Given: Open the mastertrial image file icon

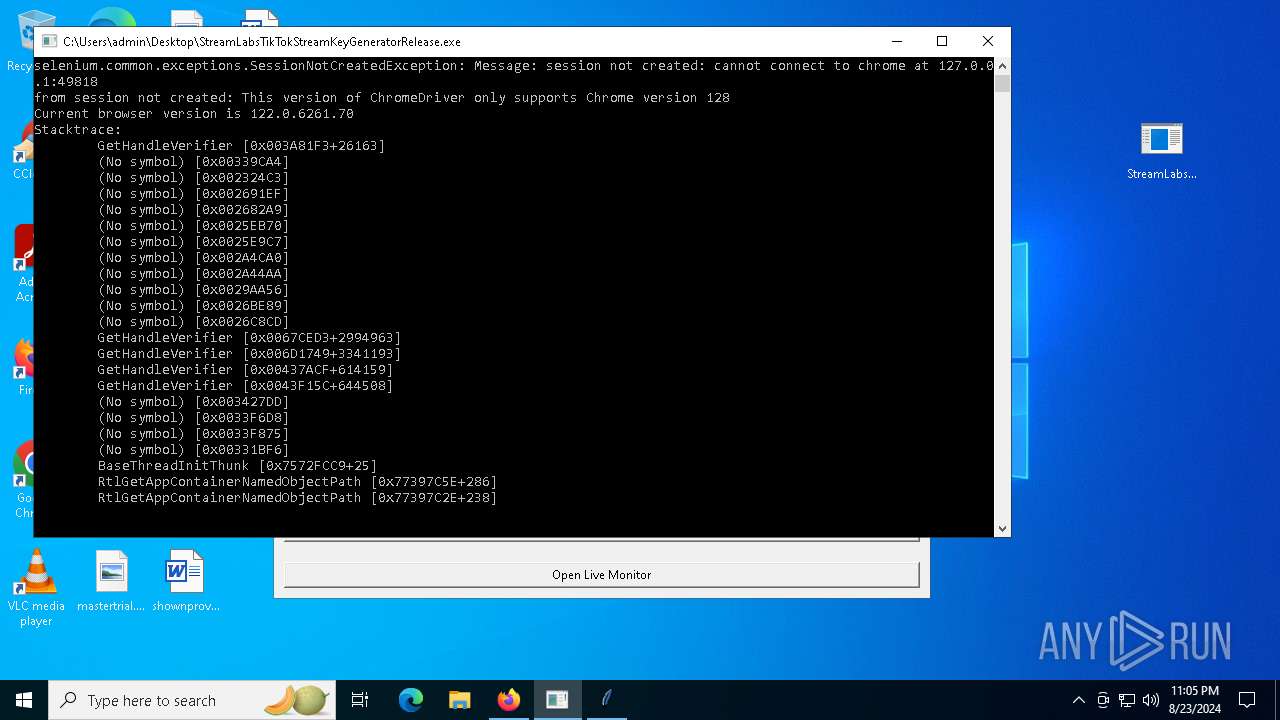Looking at the screenshot, I should (x=111, y=581).
